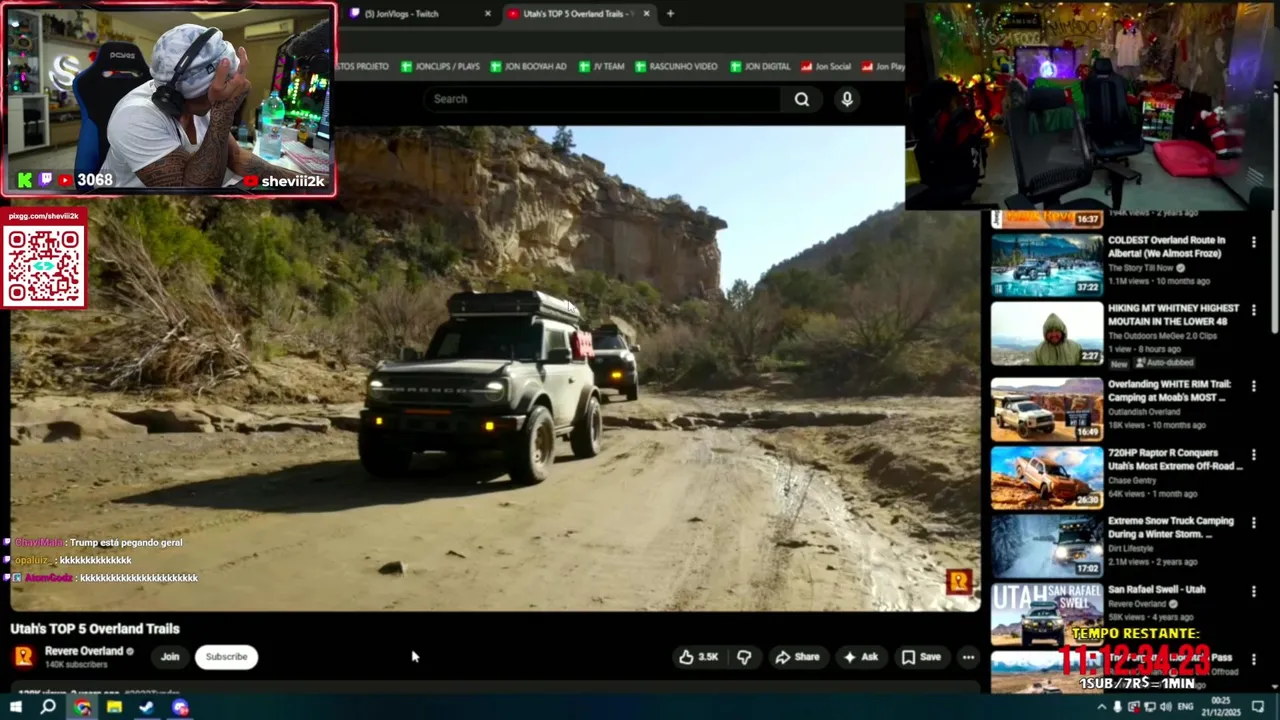Screen dimensions: 1280x720
Task: Click the Chase Gentry channel name
Action: [x=1132, y=480]
